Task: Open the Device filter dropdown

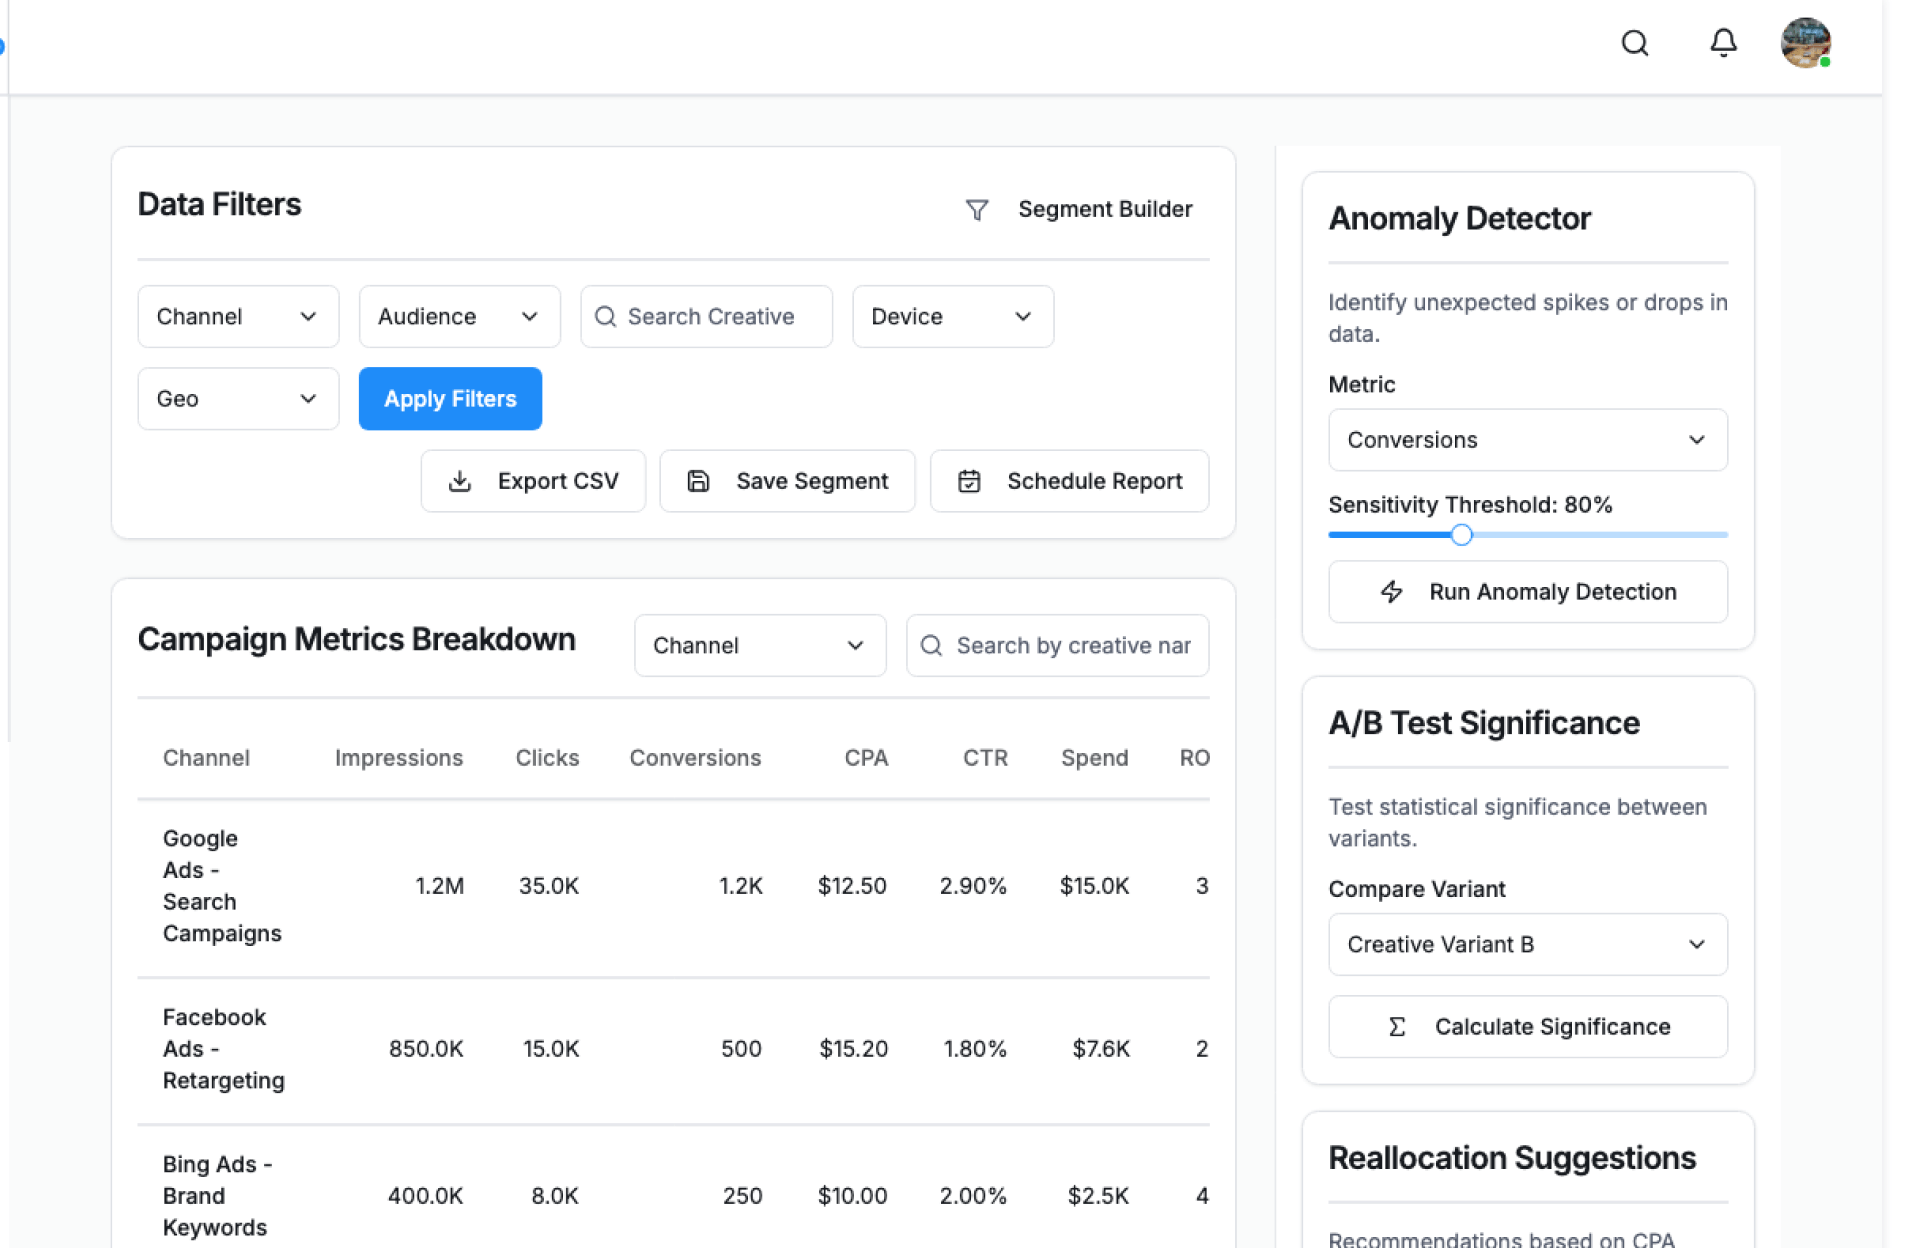Action: tap(952, 316)
